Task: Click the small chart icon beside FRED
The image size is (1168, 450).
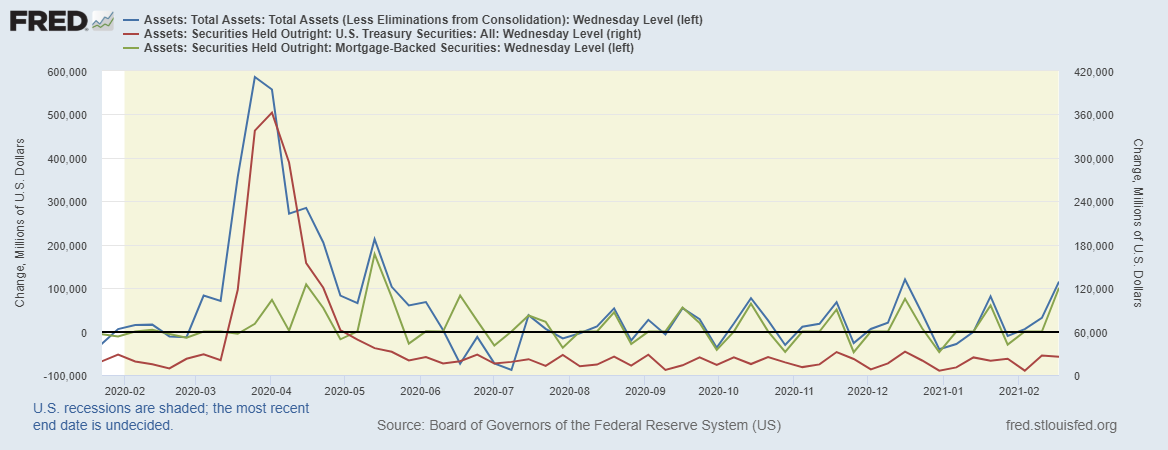Action: pos(102,20)
